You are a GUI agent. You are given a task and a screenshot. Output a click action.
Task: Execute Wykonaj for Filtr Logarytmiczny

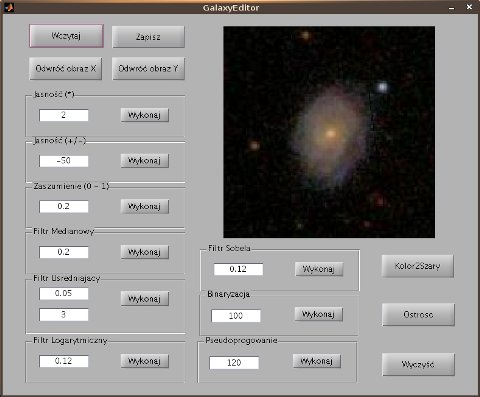click(145, 361)
